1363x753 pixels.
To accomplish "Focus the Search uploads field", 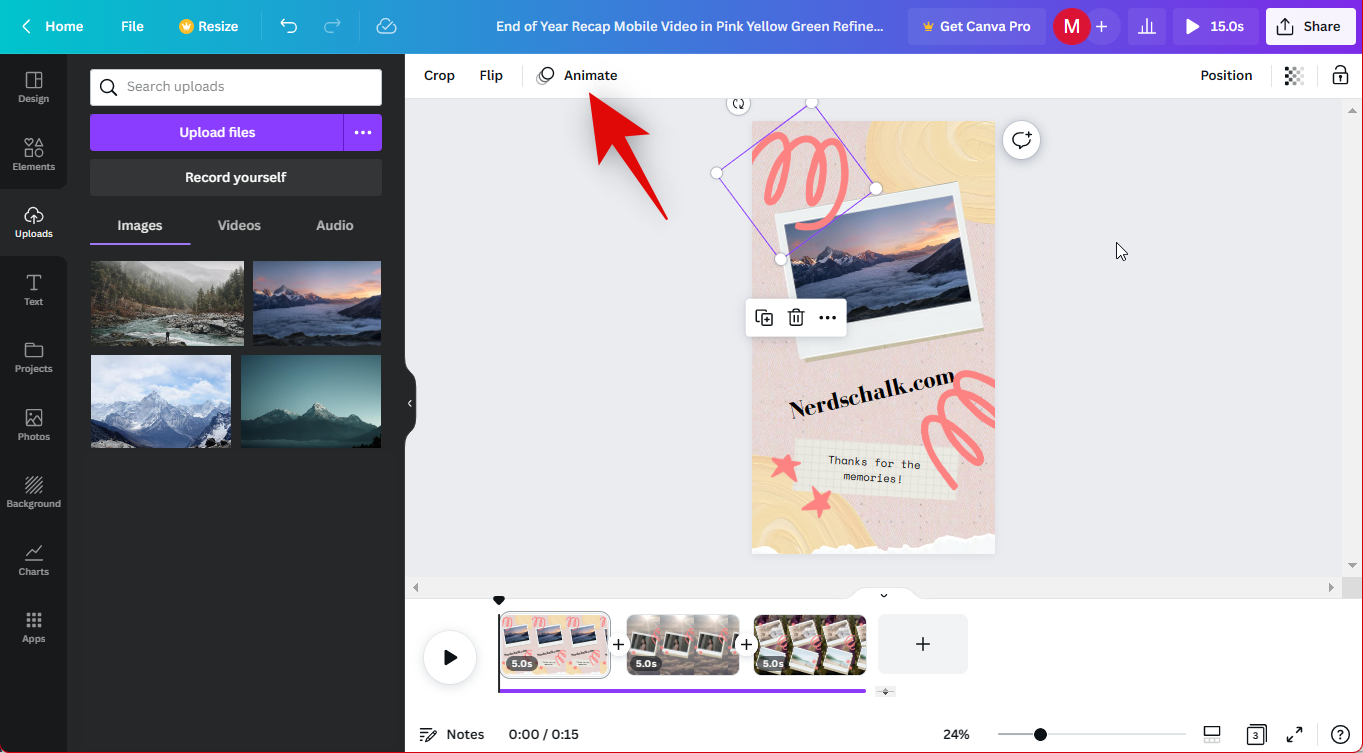I will click(236, 87).
